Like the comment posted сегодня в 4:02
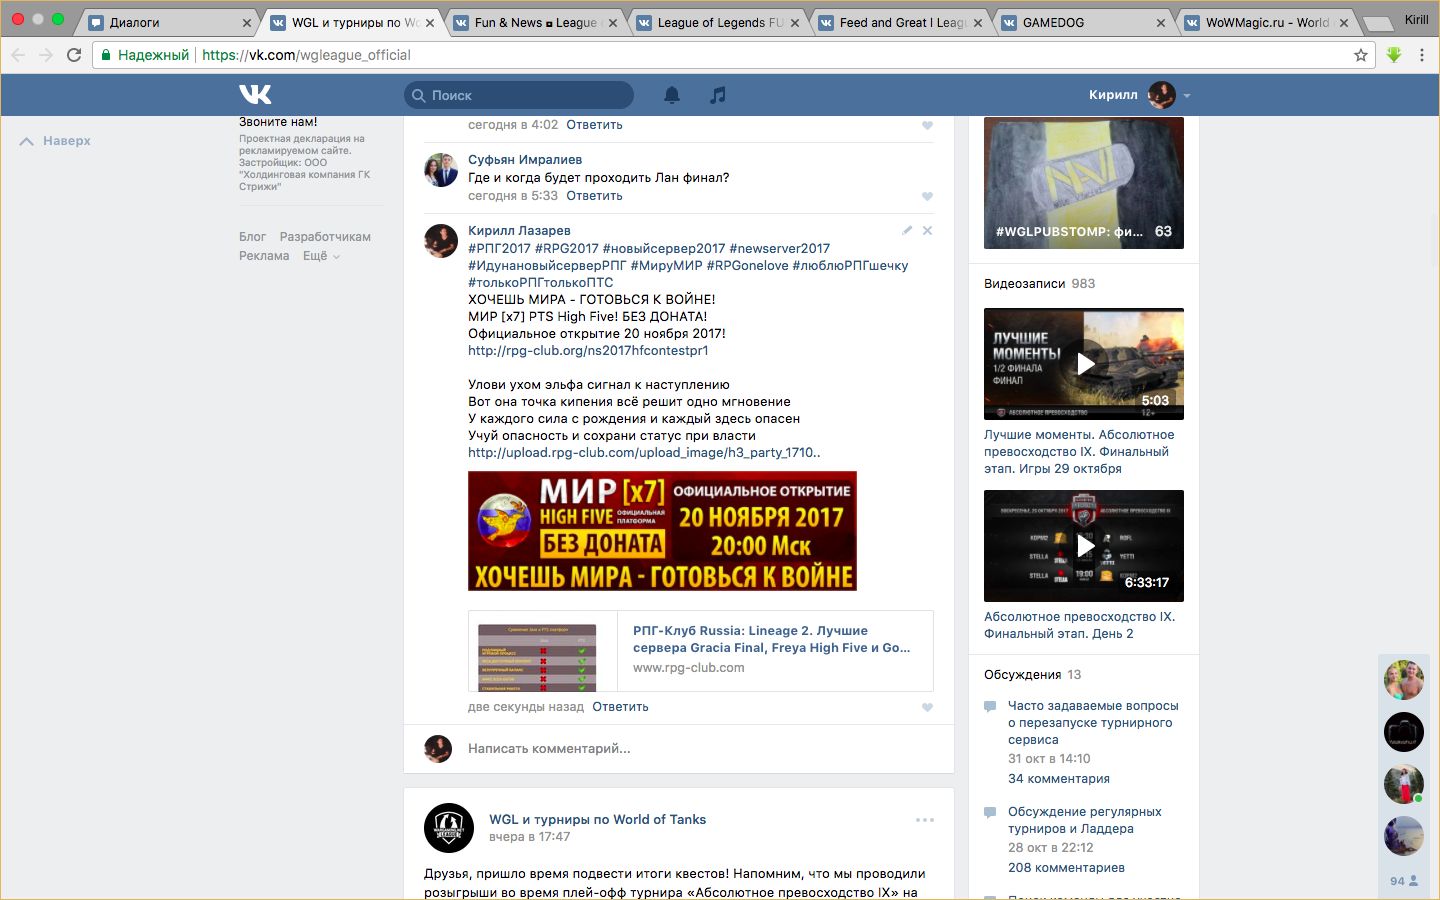Screen dimensions: 1440x900 (x=927, y=126)
